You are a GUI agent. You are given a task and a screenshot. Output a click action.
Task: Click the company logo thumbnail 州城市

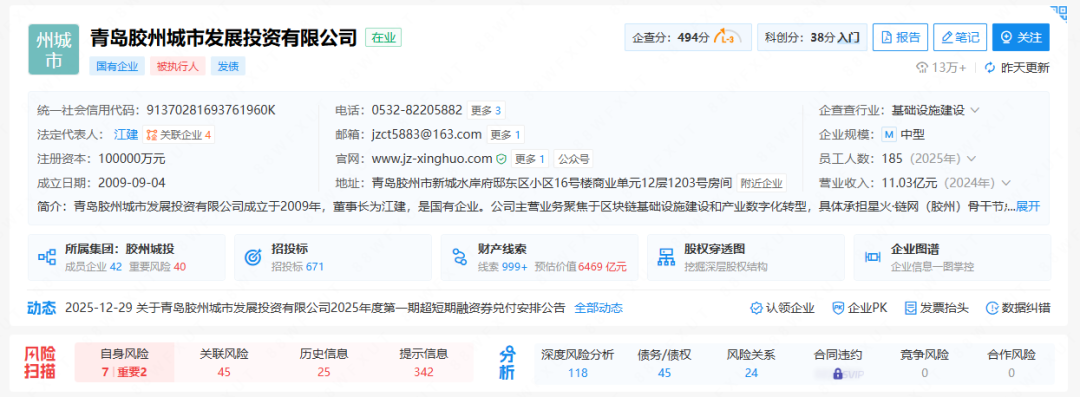(x=54, y=50)
